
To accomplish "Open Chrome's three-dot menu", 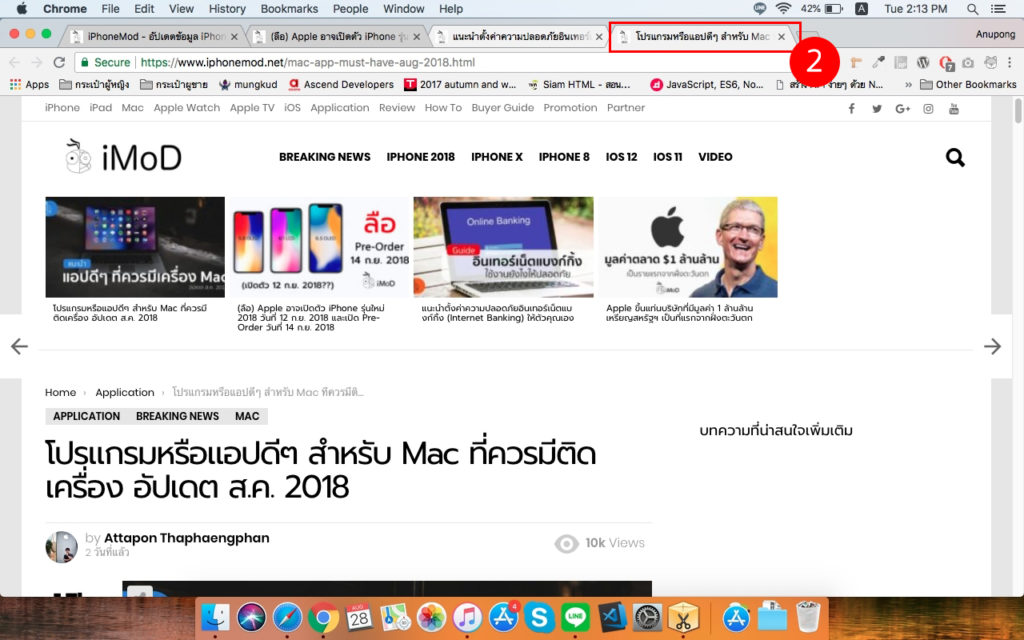I will tap(1009, 61).
